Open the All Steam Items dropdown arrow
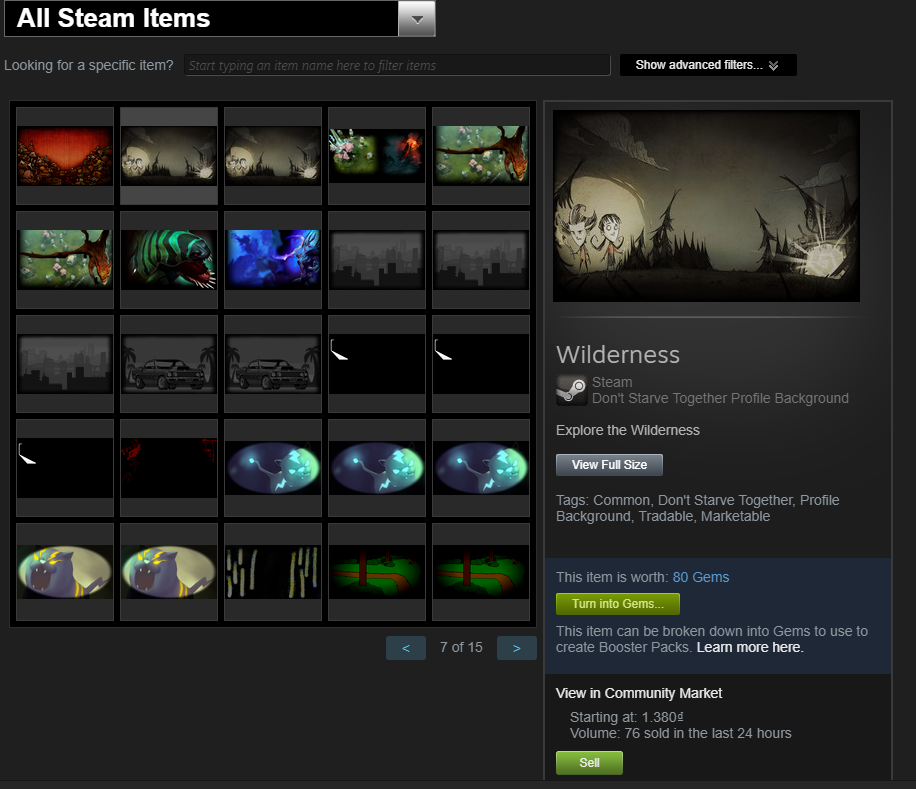This screenshot has width=916, height=789. coord(417,19)
